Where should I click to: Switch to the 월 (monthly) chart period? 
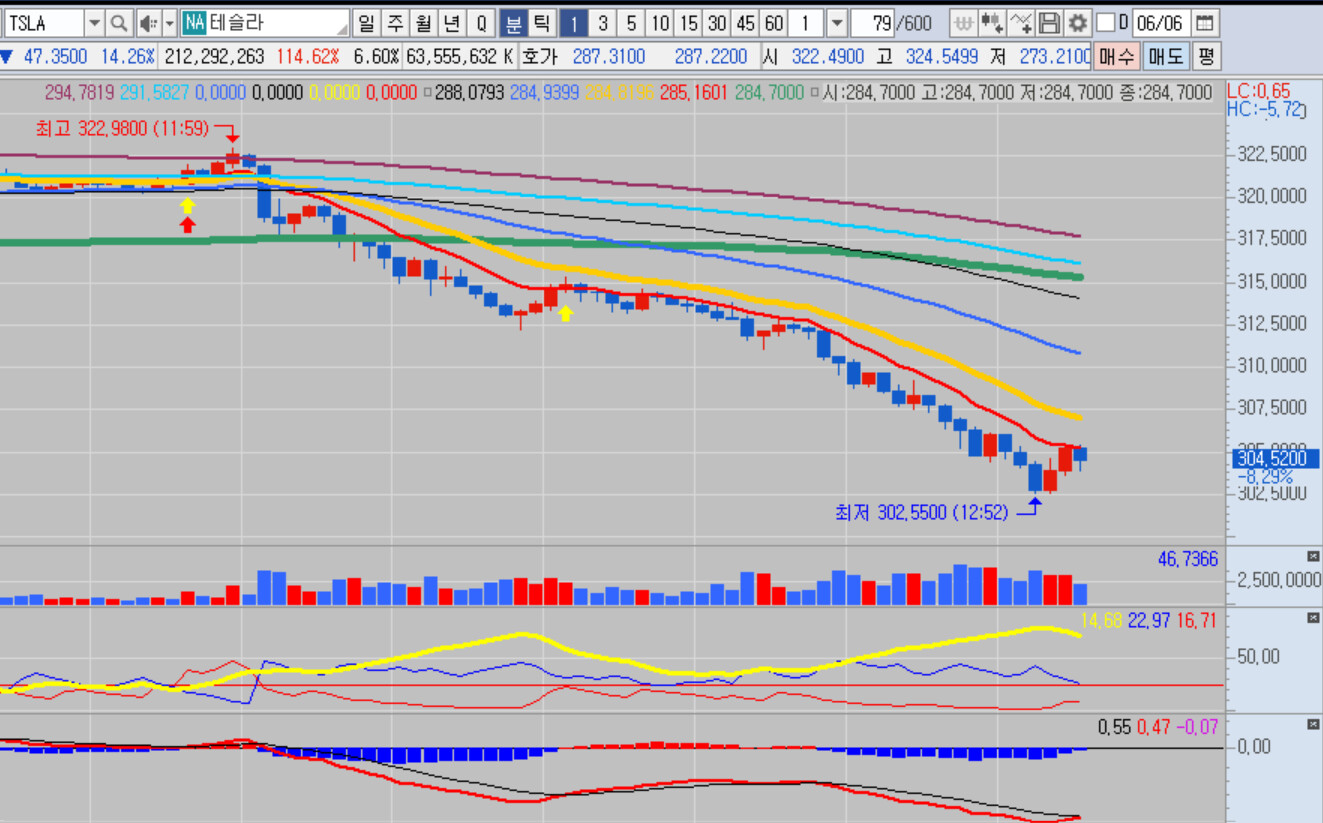click(424, 23)
